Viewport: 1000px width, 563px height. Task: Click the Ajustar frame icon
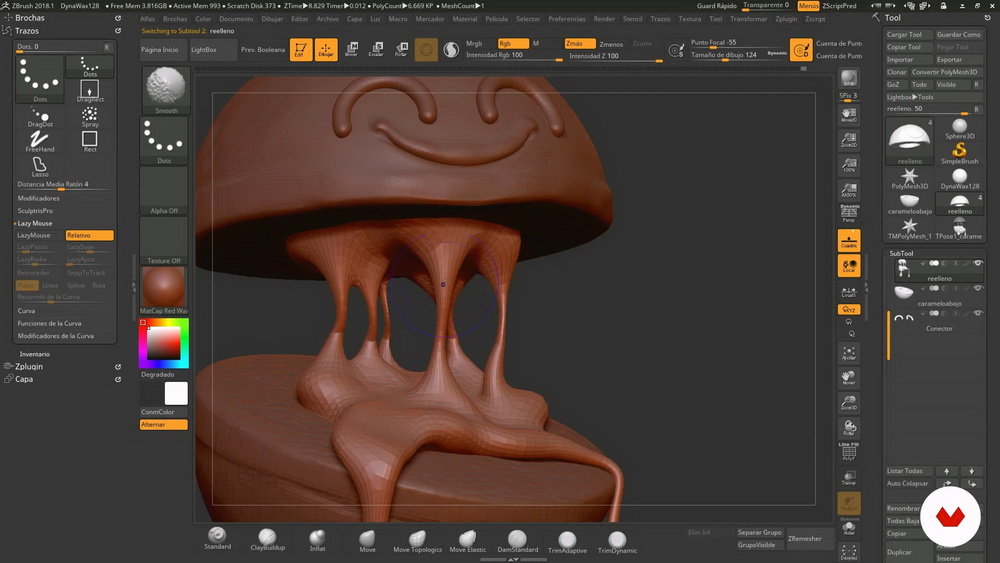pyautogui.click(x=849, y=353)
